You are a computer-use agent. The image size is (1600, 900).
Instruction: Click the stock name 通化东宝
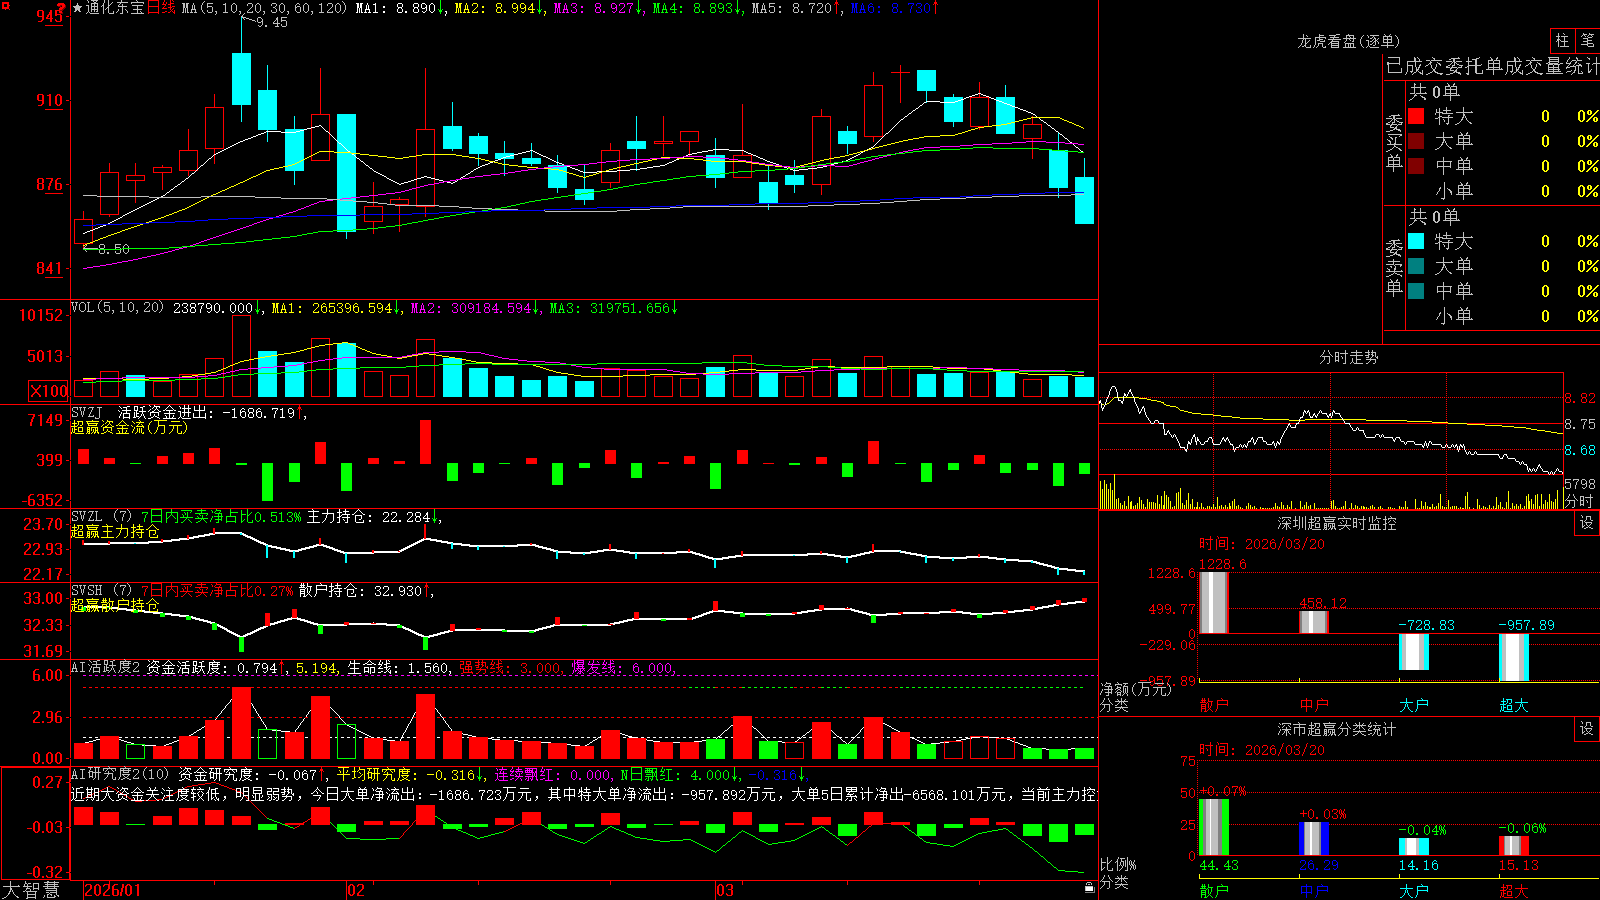coord(115,8)
